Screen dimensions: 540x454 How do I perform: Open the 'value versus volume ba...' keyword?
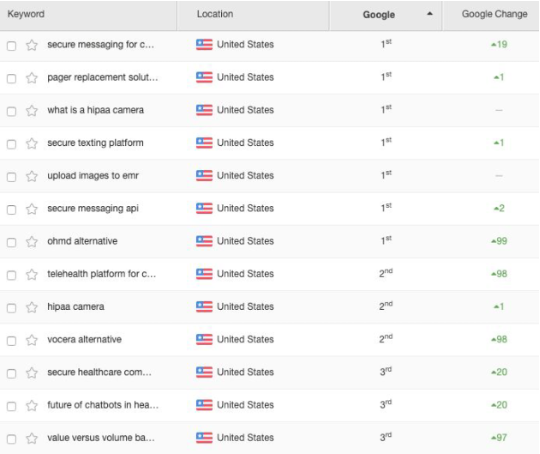tap(101, 438)
